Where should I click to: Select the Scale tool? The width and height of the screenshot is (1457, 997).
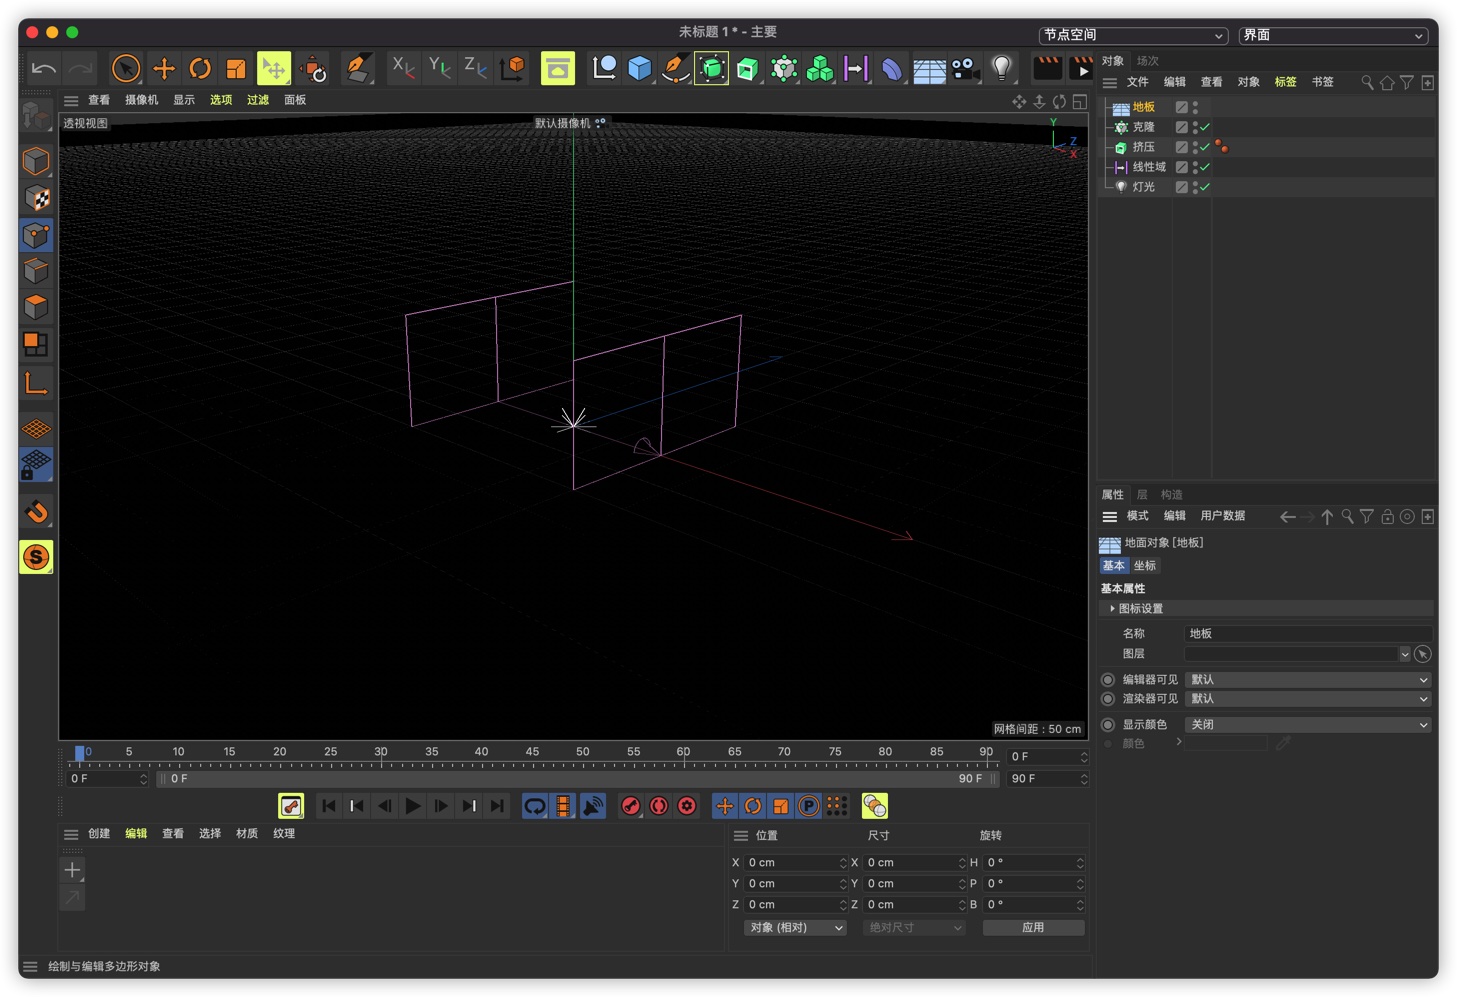click(236, 68)
